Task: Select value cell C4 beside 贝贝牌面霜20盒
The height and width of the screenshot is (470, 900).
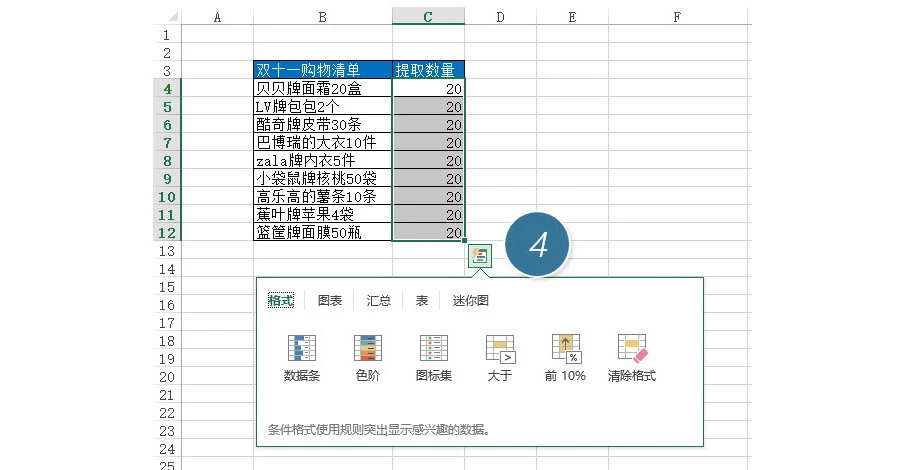Action: pos(428,88)
